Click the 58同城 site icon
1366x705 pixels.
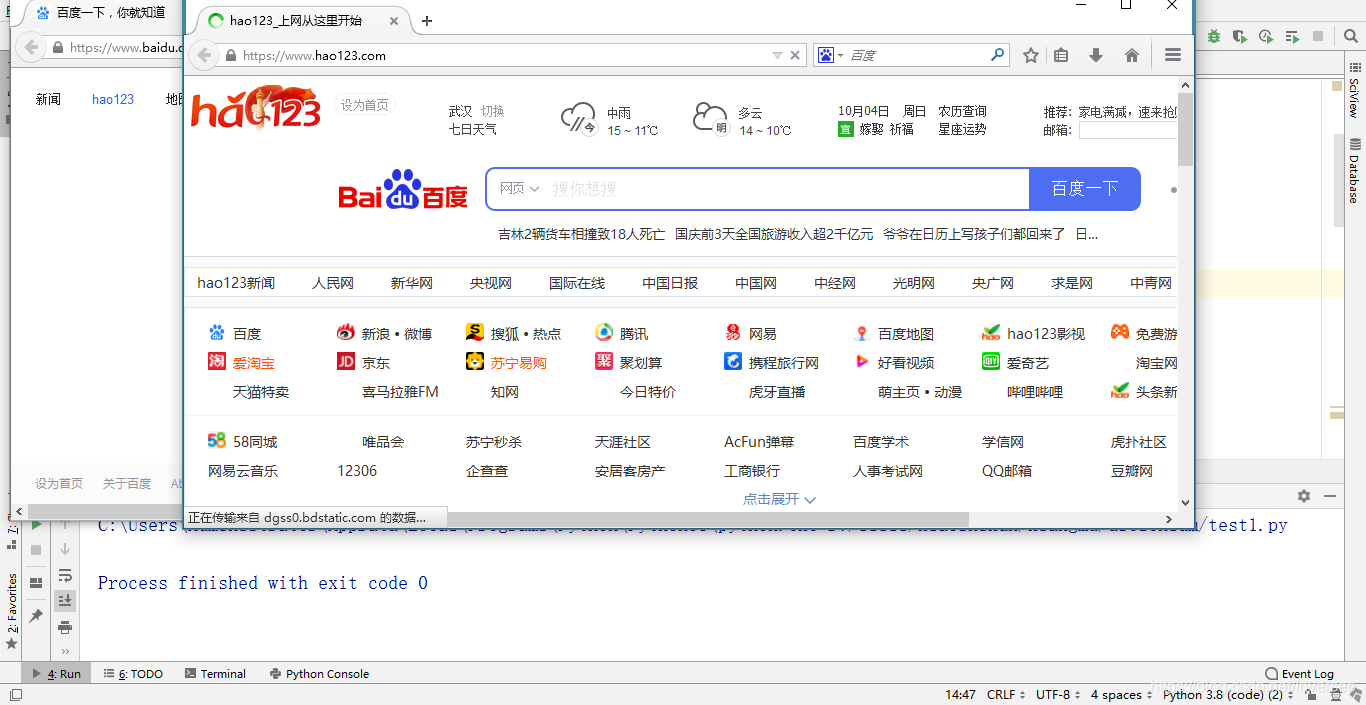pyautogui.click(x=217, y=441)
